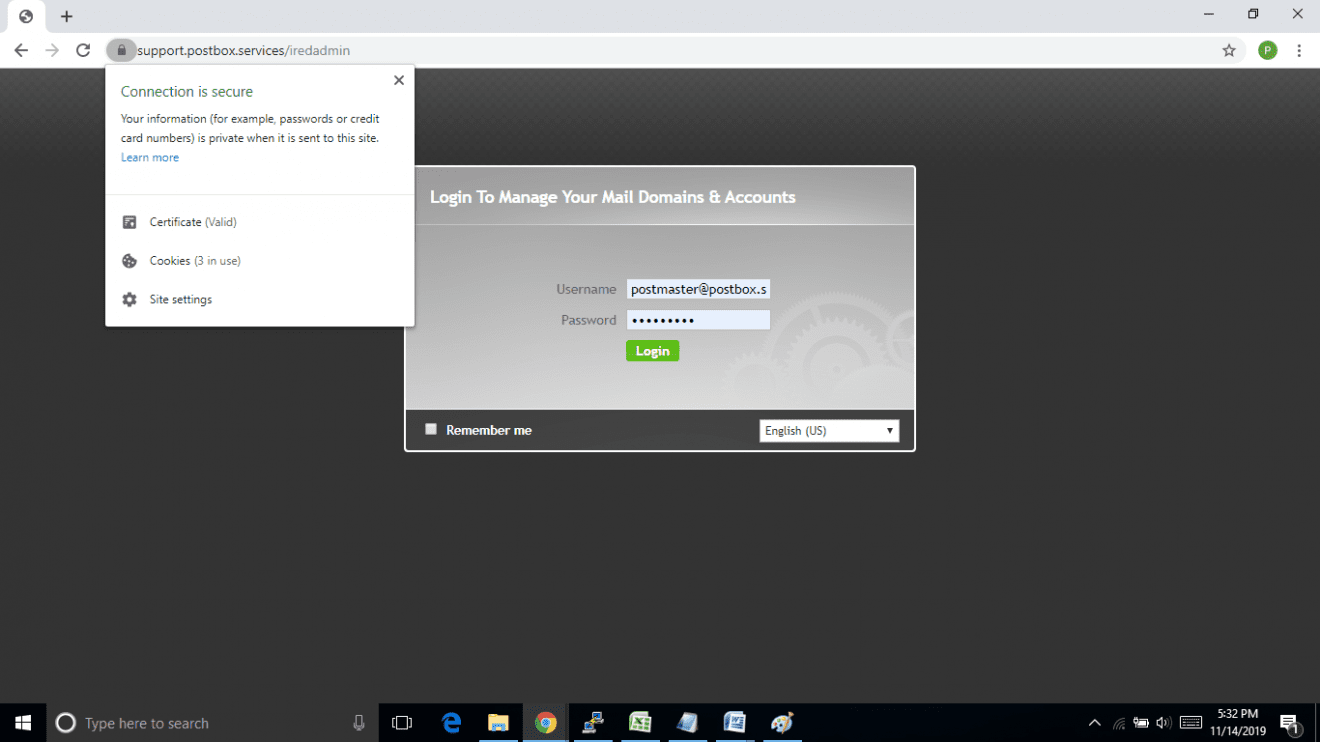This screenshot has width=1320, height=742.
Task: Reload the page with the refresh icon
Action: point(83,50)
